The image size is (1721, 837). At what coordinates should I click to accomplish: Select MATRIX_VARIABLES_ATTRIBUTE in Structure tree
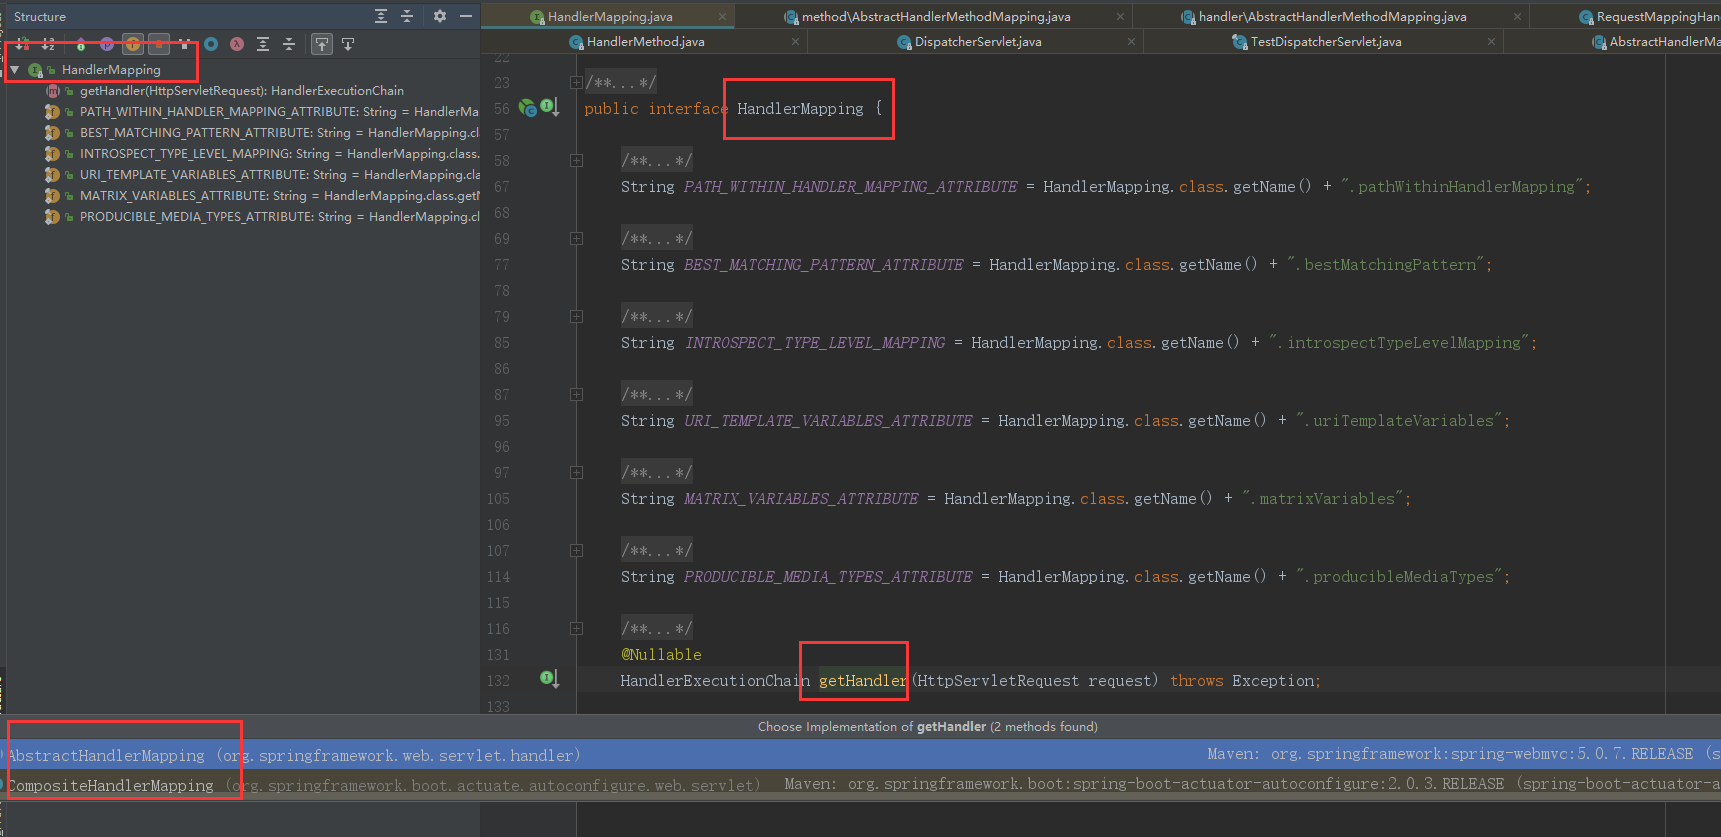coord(279,196)
